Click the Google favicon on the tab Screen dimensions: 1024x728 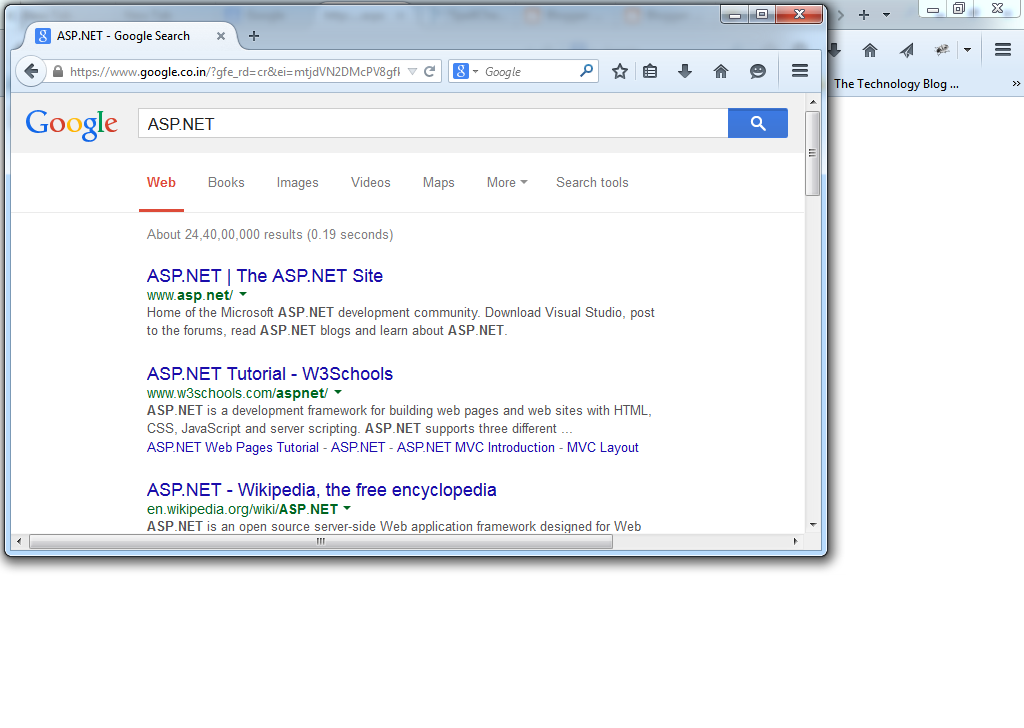(x=42, y=36)
